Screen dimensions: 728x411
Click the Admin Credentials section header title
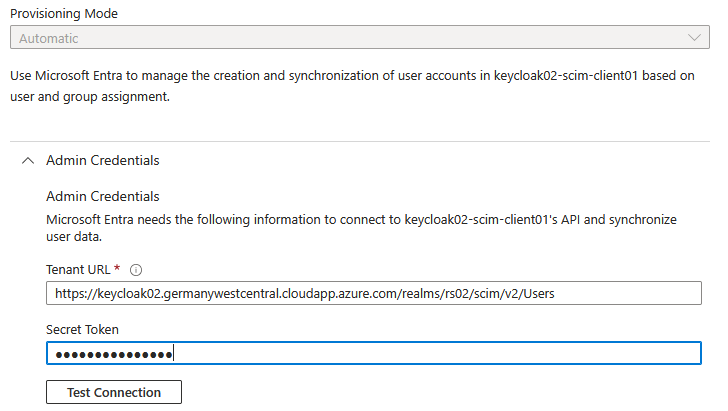pyautogui.click(x=102, y=160)
